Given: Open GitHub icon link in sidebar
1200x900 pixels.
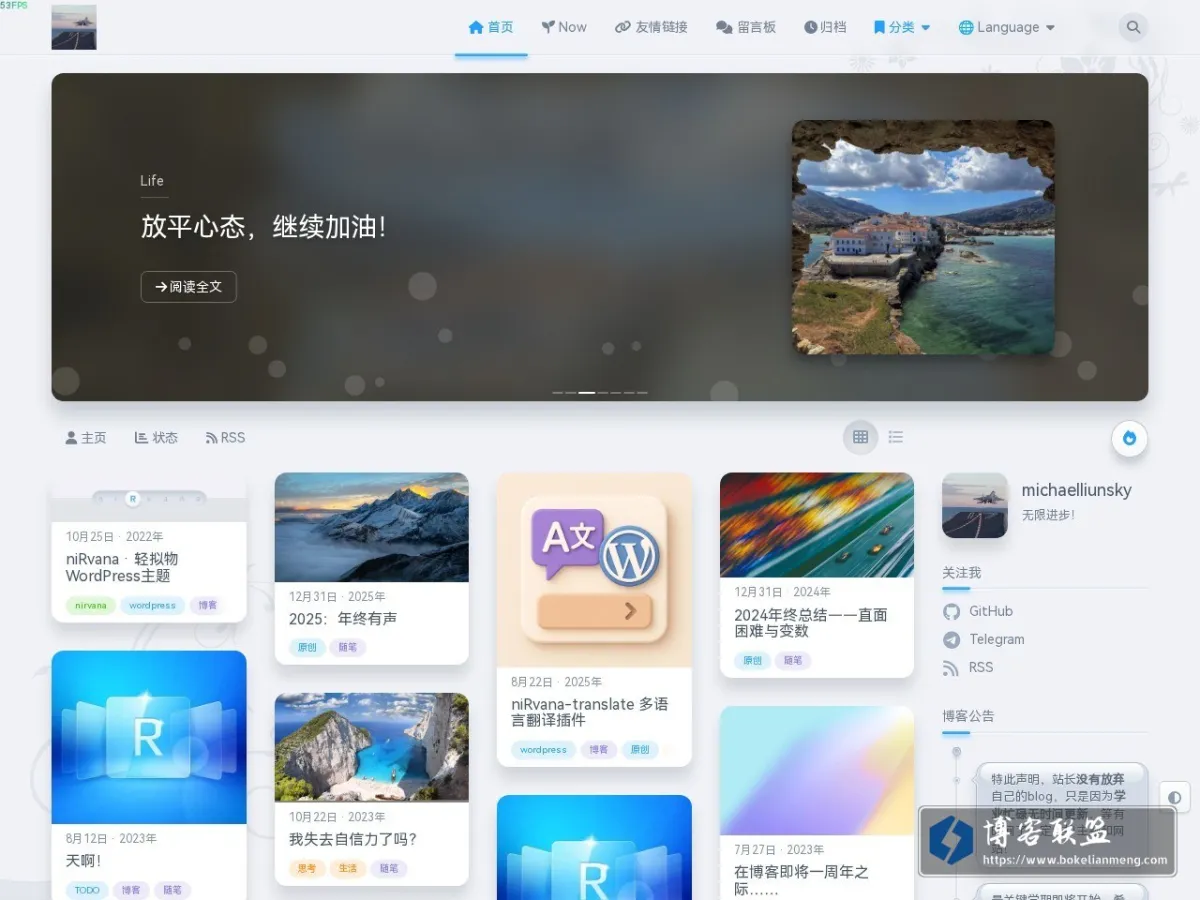Looking at the screenshot, I should (978, 611).
